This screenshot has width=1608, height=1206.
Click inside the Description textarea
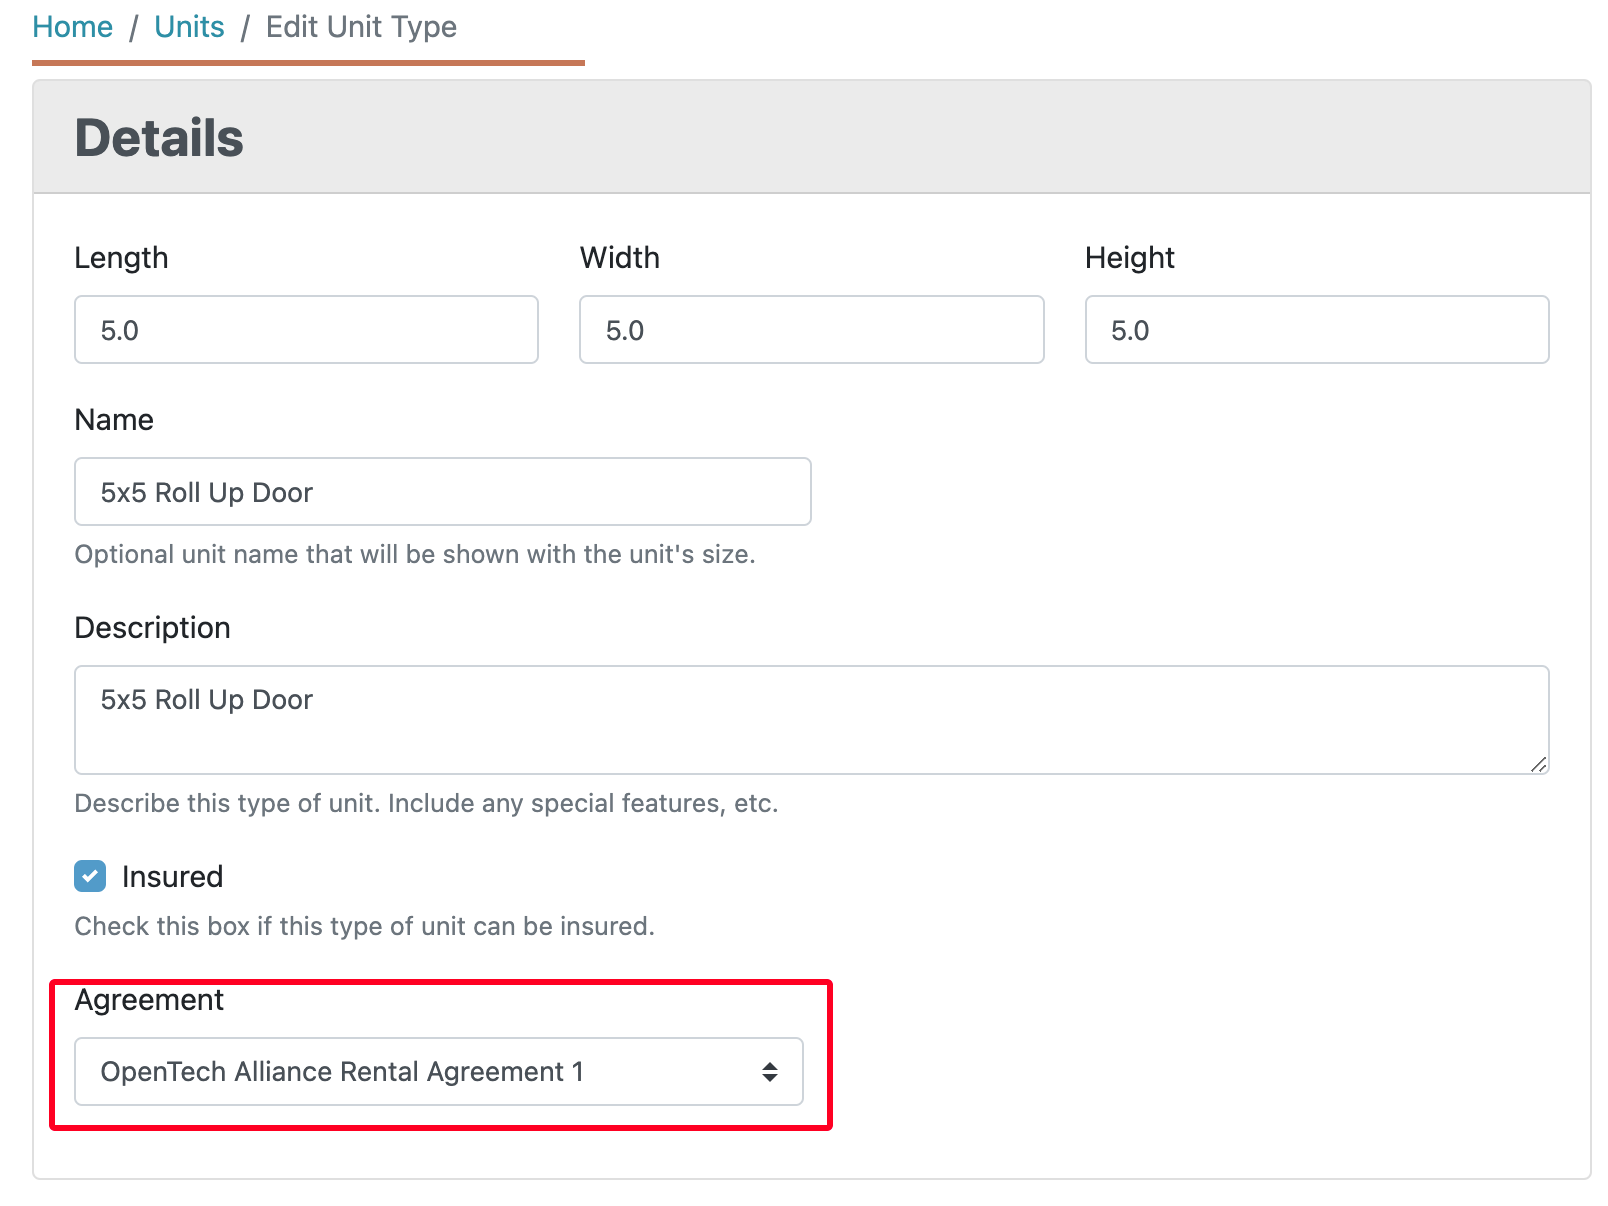(x=812, y=720)
